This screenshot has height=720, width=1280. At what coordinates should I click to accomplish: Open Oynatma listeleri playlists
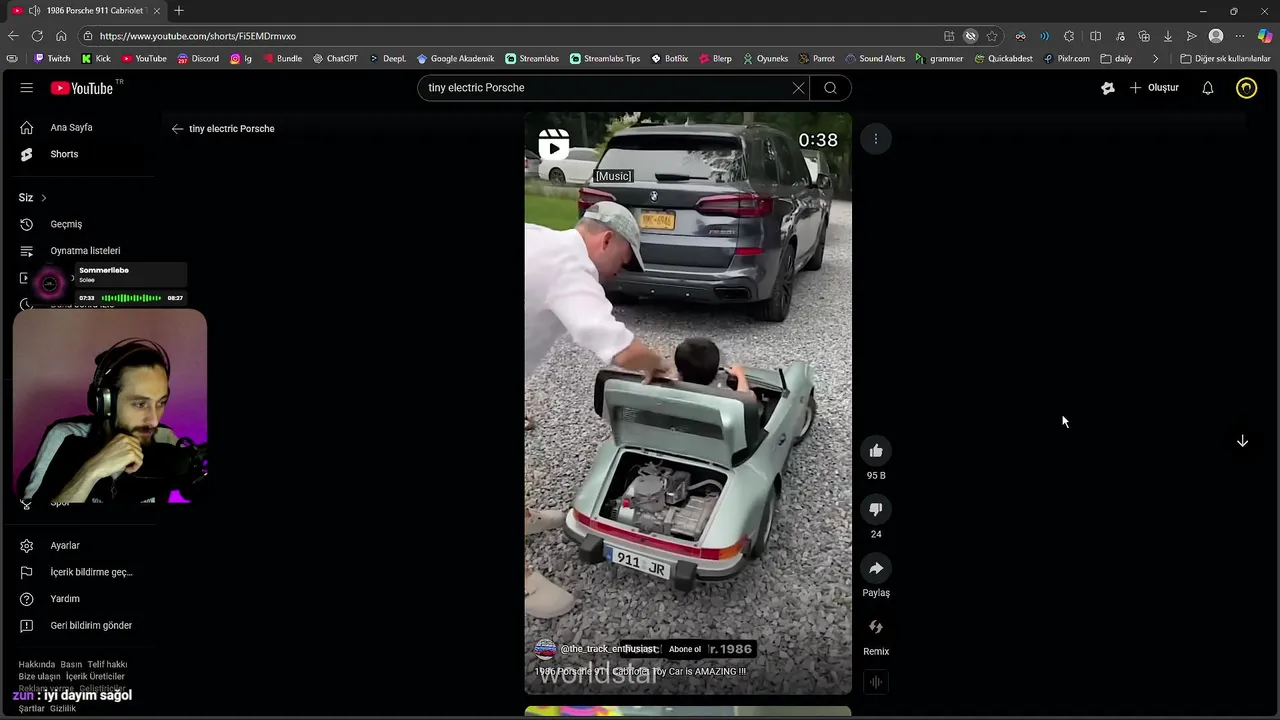point(85,251)
